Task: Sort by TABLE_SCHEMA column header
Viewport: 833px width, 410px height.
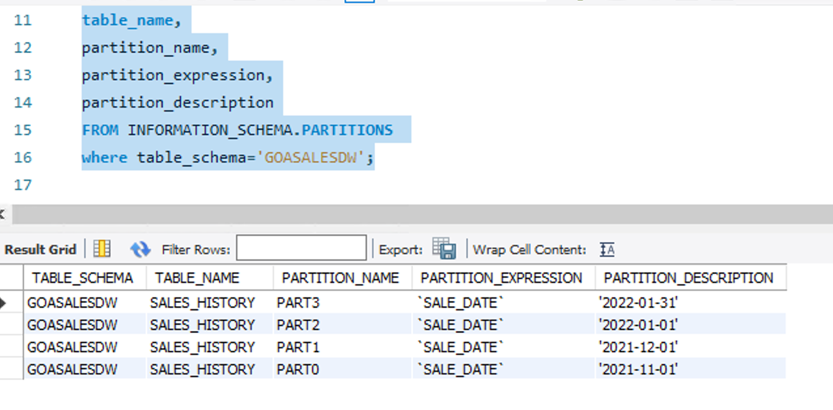Action: click(x=83, y=278)
